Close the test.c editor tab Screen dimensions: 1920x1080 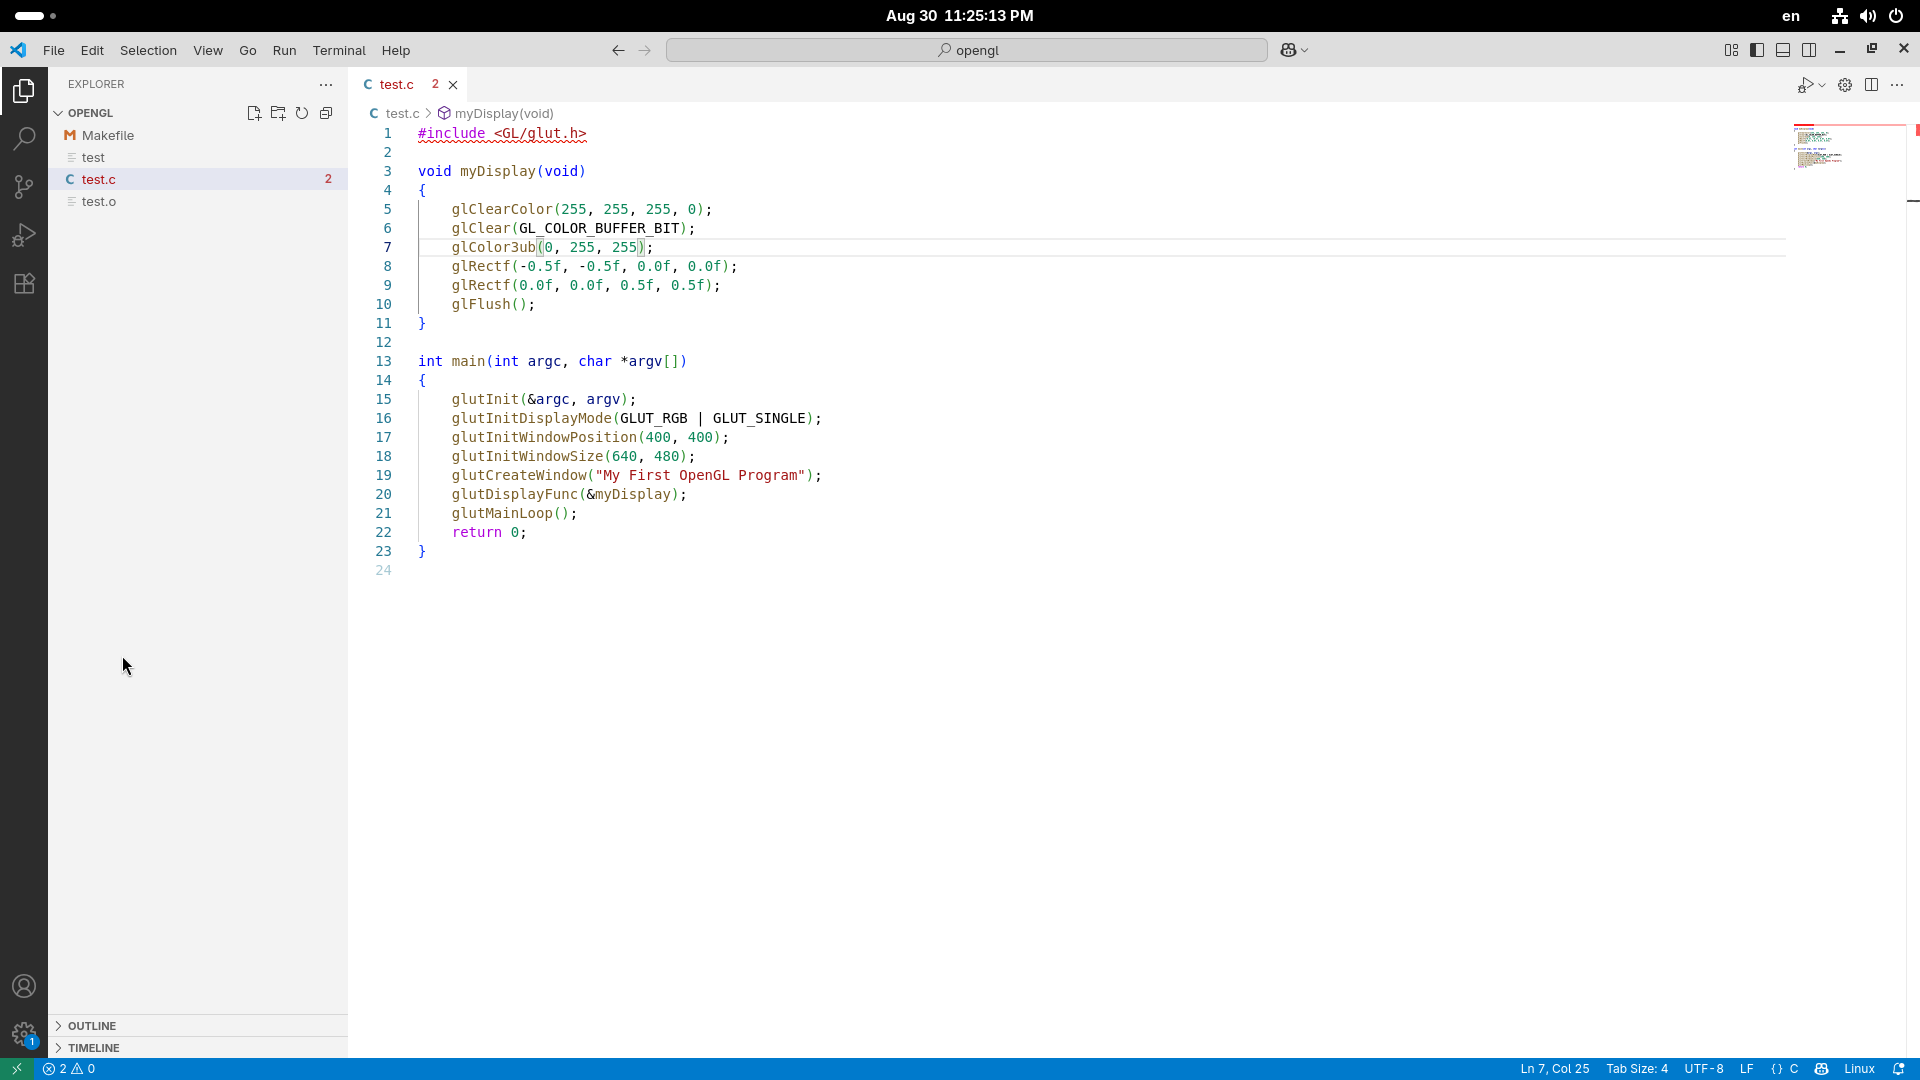pyautogui.click(x=453, y=85)
